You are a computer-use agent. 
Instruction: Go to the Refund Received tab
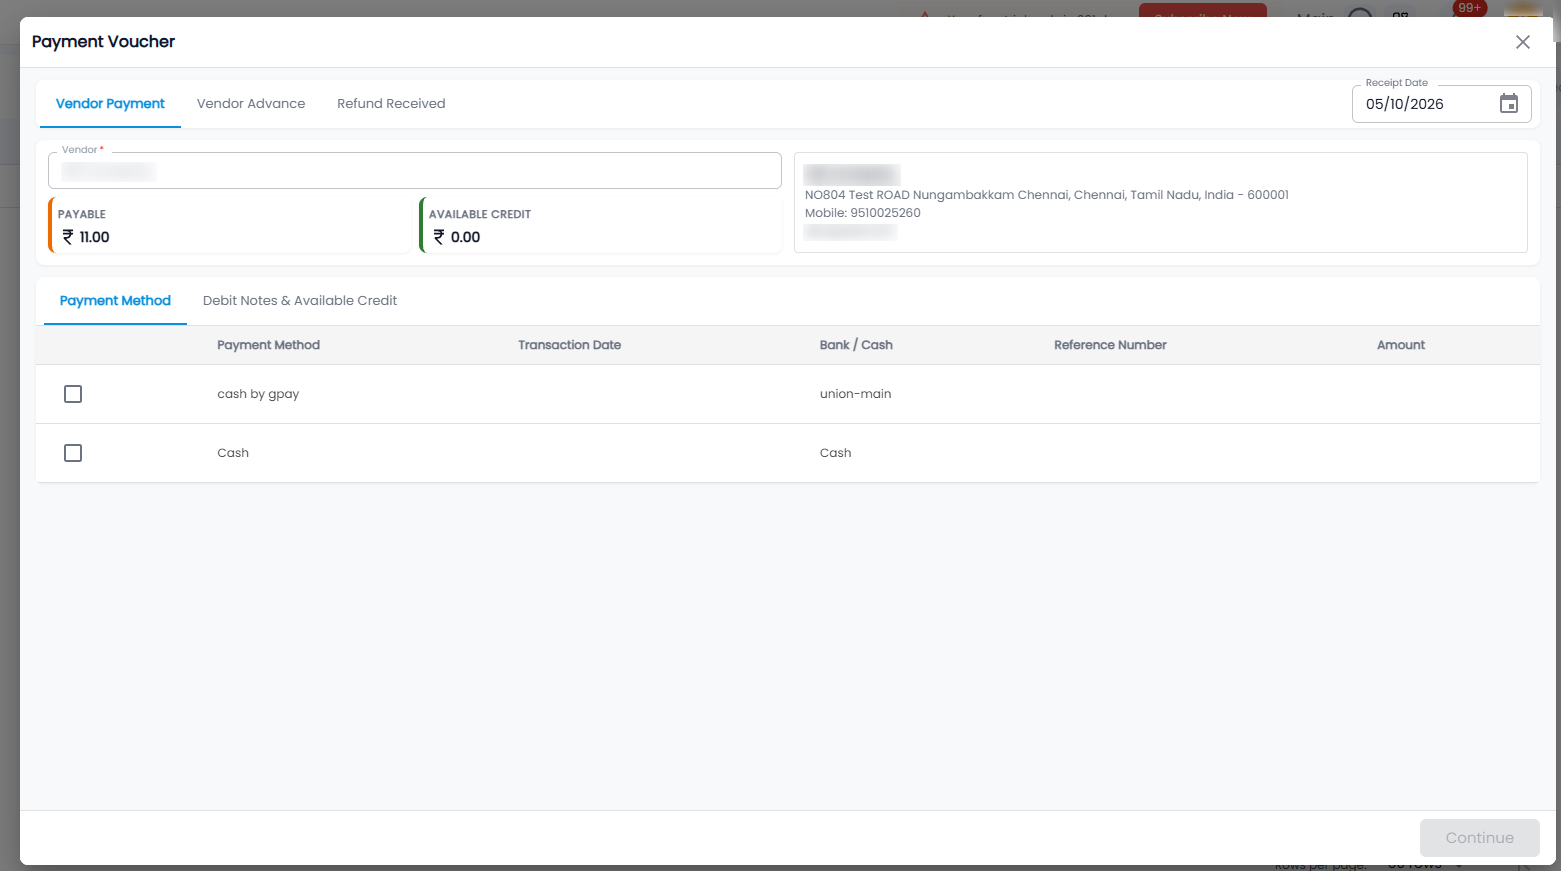[391, 104]
